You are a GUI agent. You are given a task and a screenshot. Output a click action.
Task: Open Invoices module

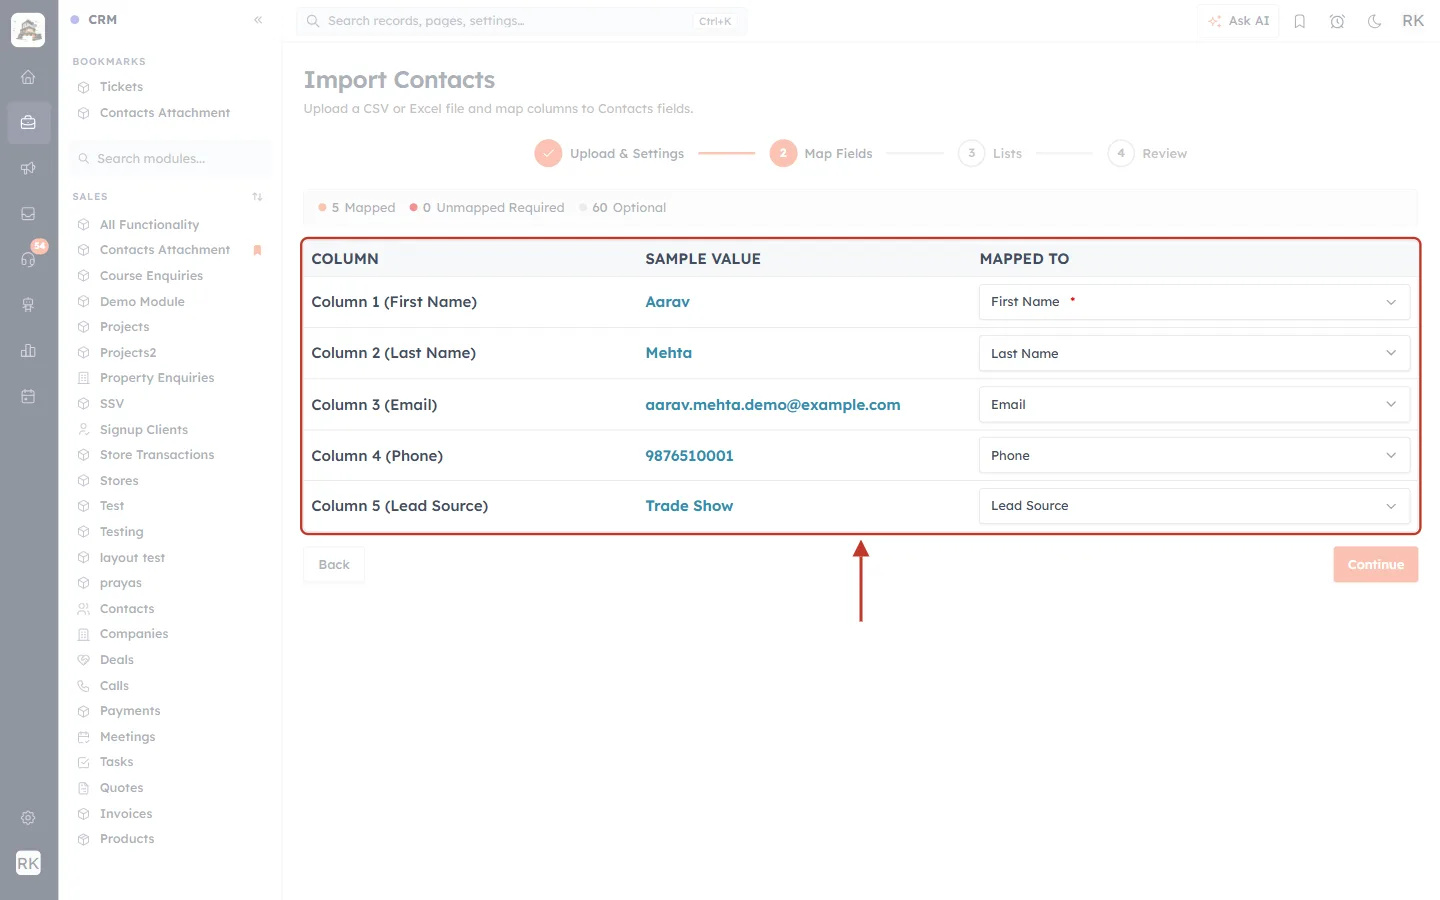click(126, 814)
